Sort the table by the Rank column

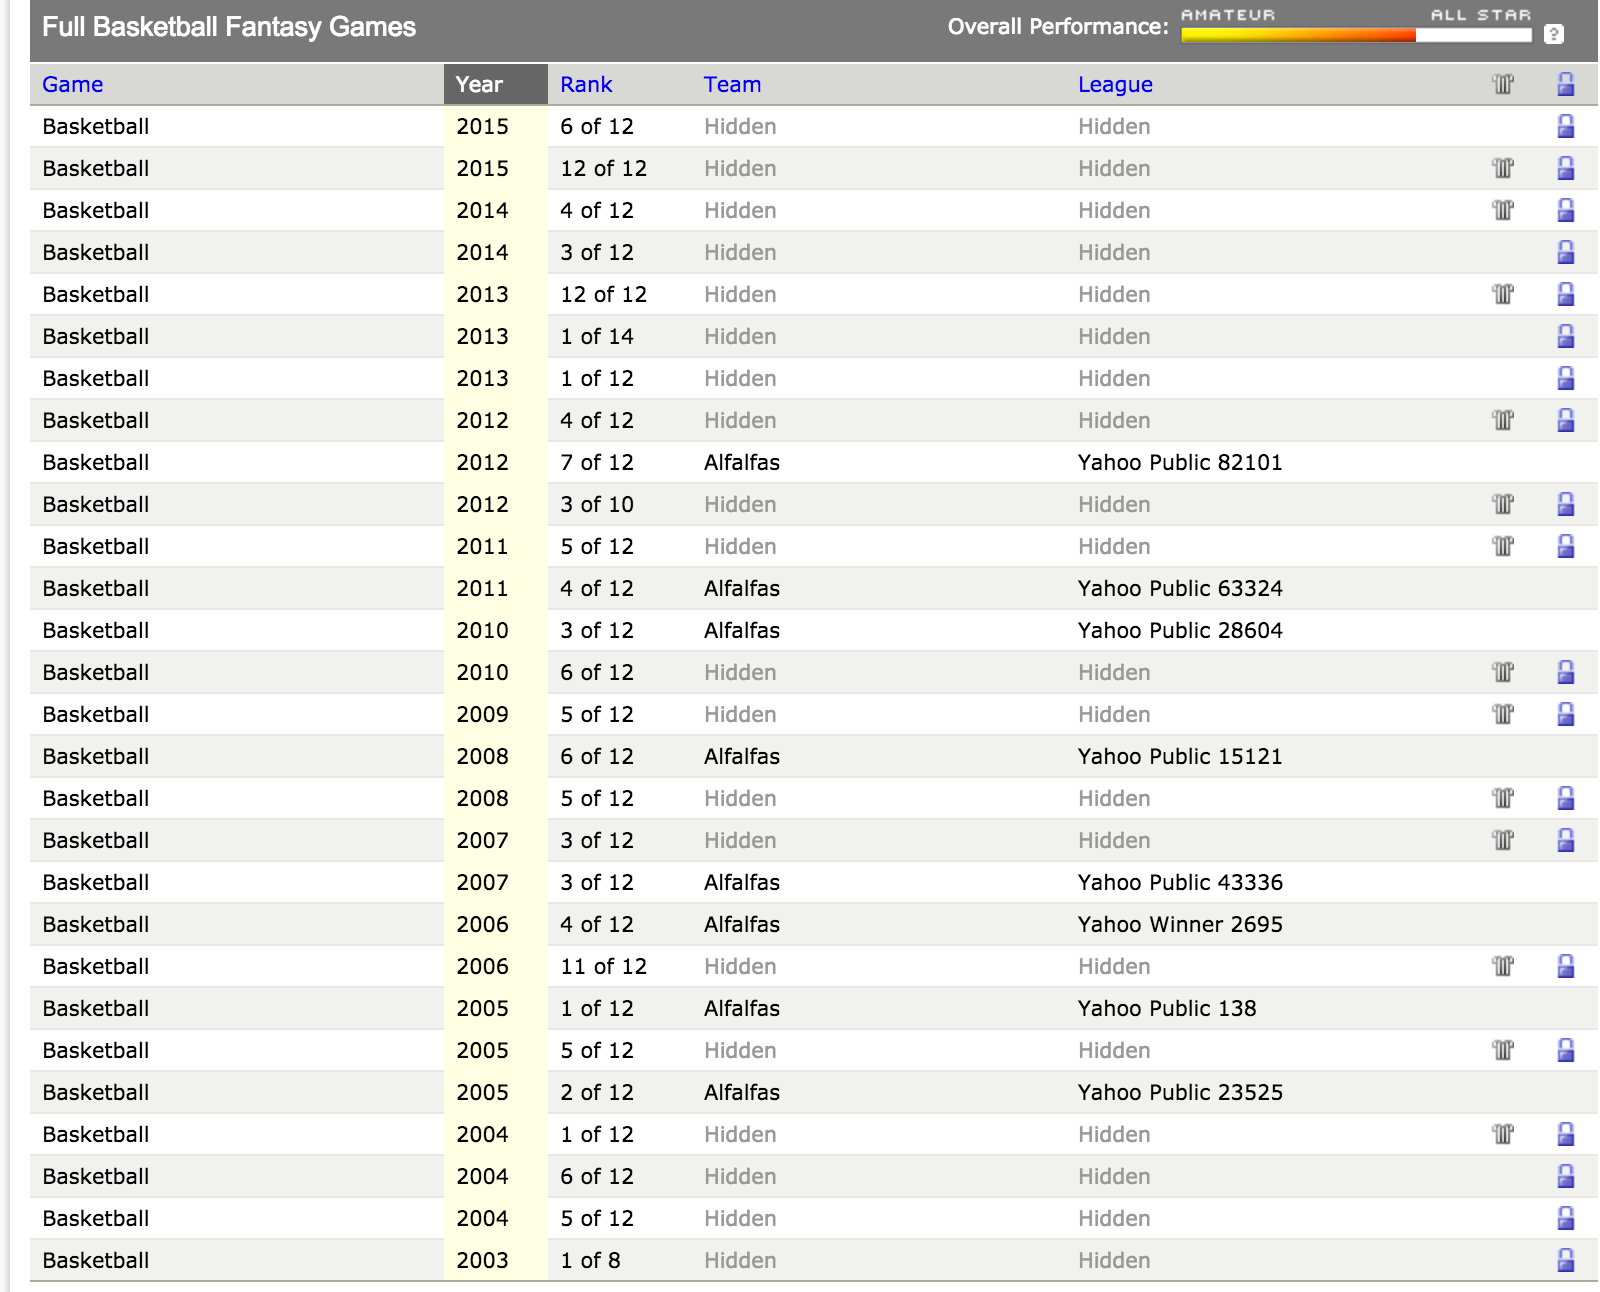[586, 84]
